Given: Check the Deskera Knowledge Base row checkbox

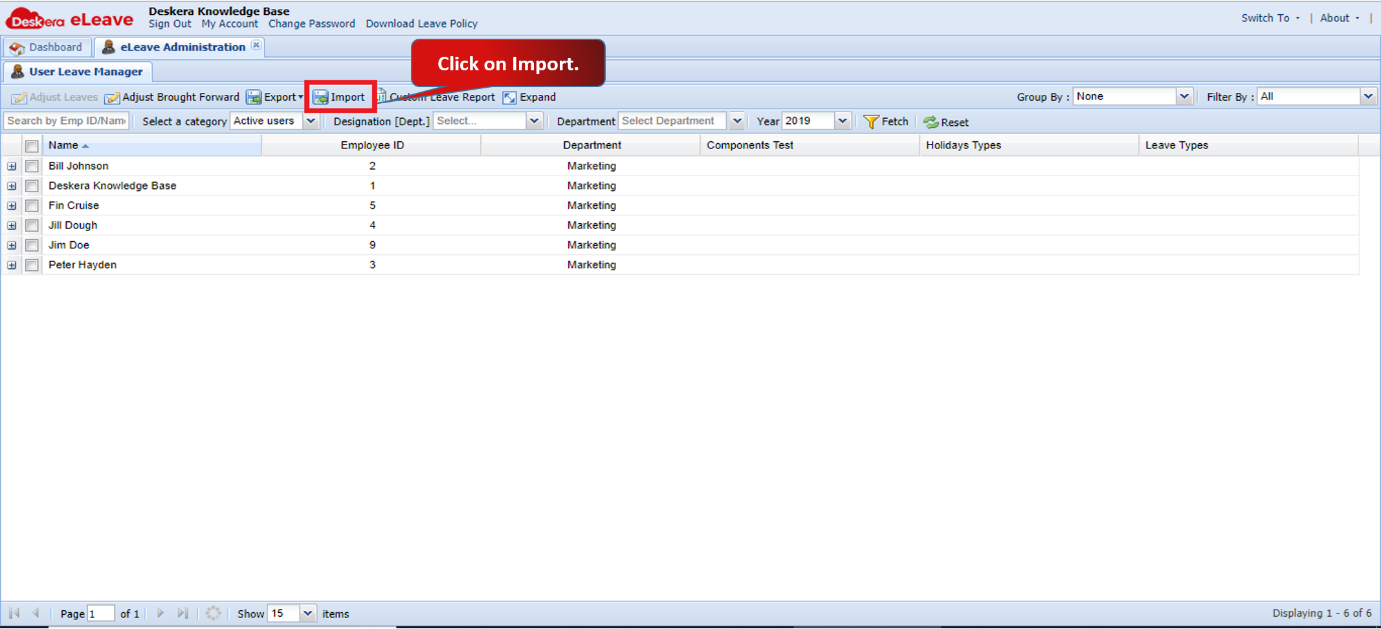Looking at the screenshot, I should [32, 186].
